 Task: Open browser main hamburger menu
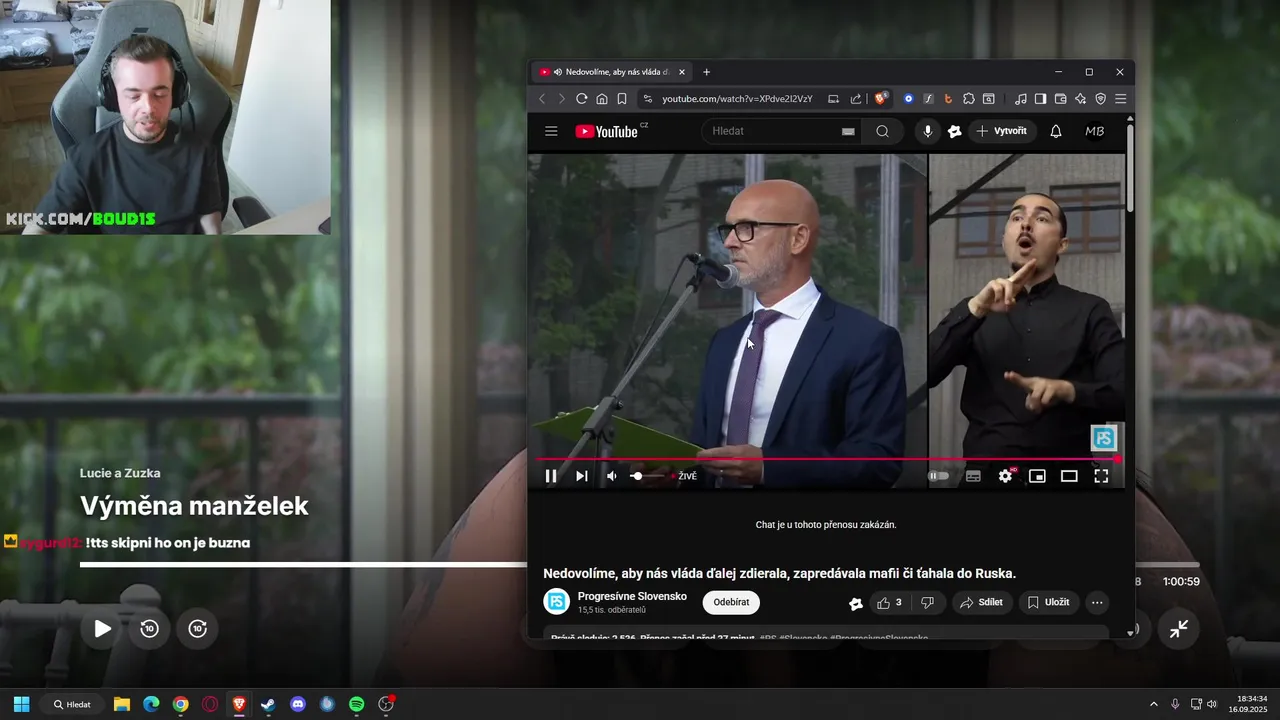[1121, 99]
